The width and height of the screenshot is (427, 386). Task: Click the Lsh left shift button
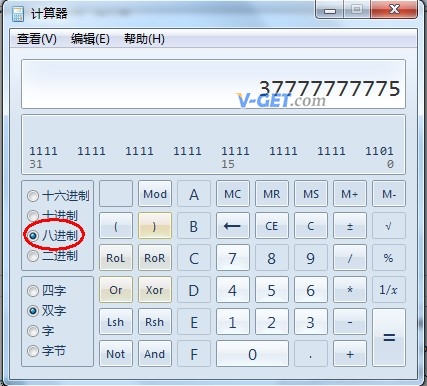click(x=116, y=322)
